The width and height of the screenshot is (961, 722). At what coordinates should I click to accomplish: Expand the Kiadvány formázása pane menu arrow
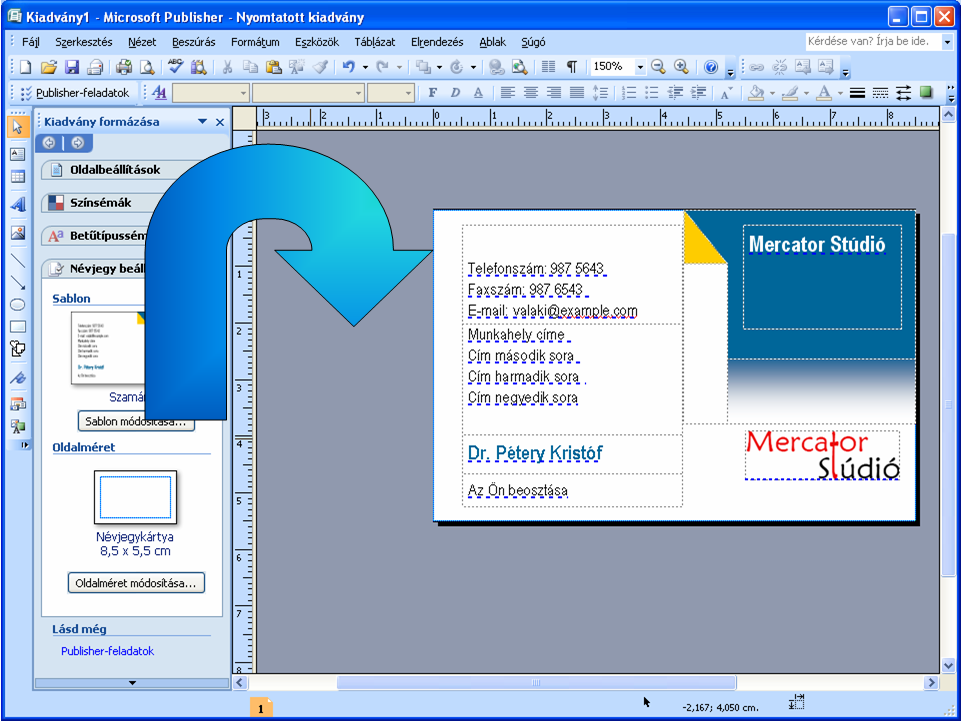tap(202, 121)
